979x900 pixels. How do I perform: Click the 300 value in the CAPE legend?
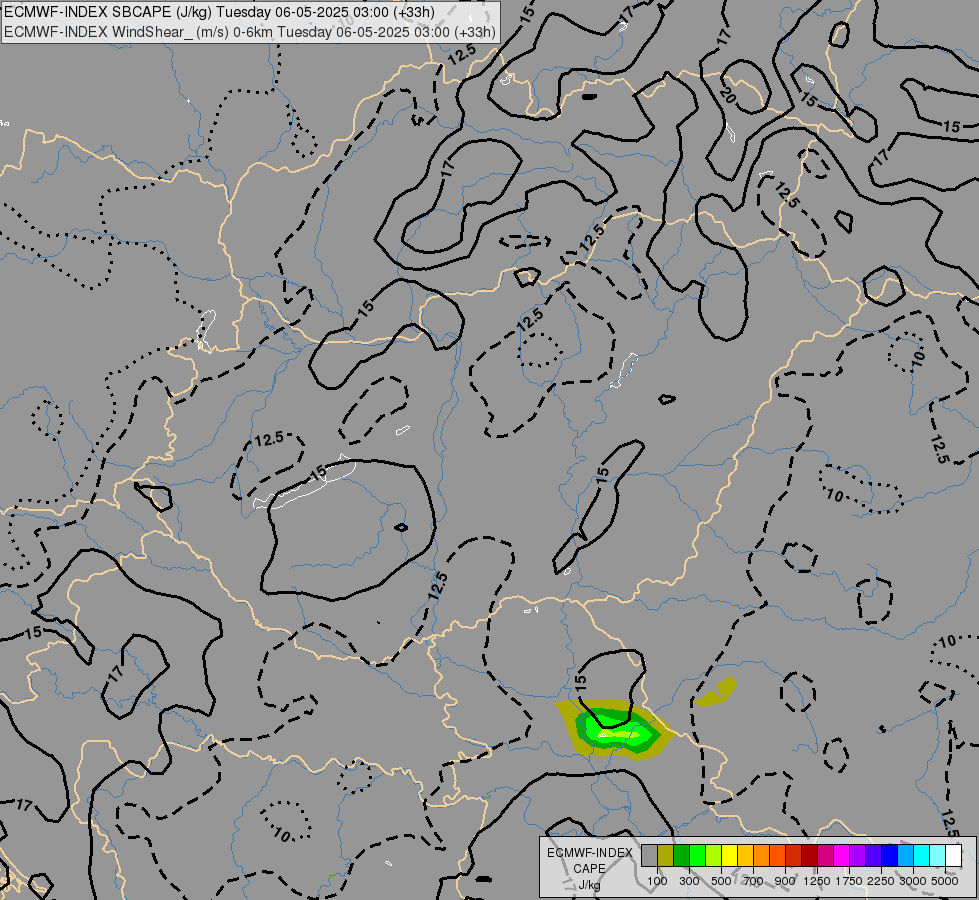pos(689,881)
